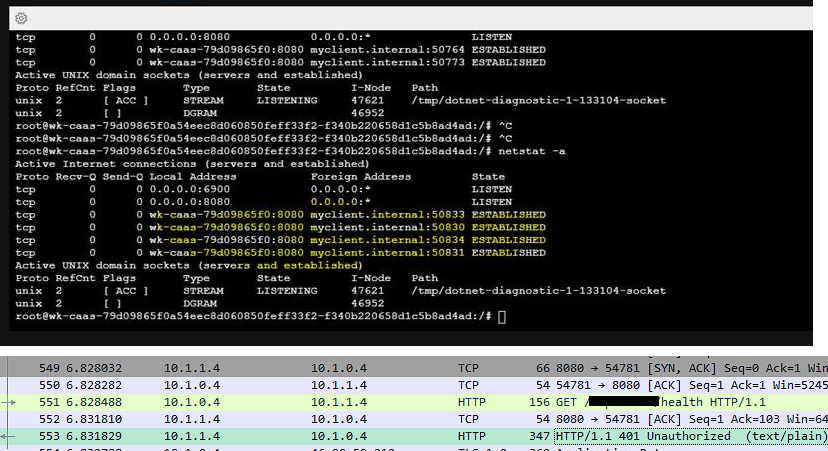The width and height of the screenshot is (828, 451).
Task: Click the 'netstat -a' command text
Action: coord(532,151)
